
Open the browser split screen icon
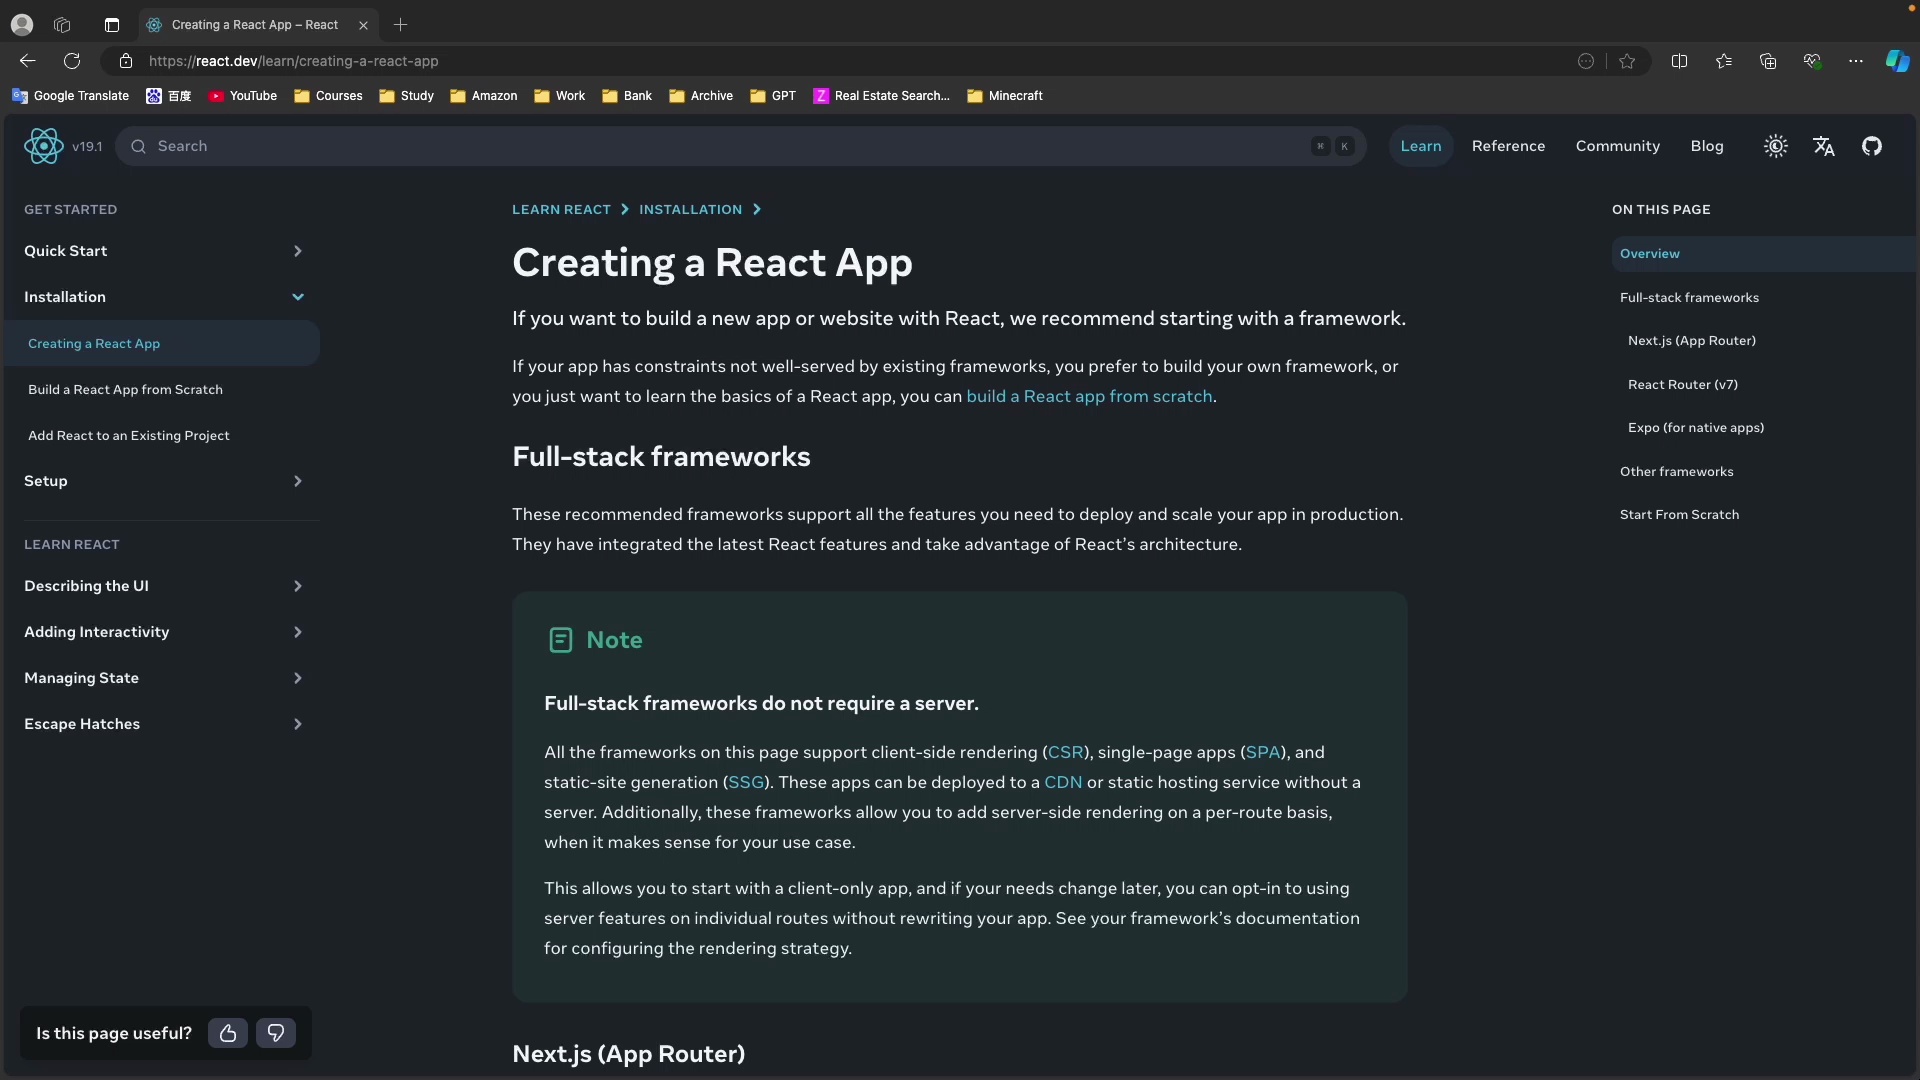coord(1679,61)
